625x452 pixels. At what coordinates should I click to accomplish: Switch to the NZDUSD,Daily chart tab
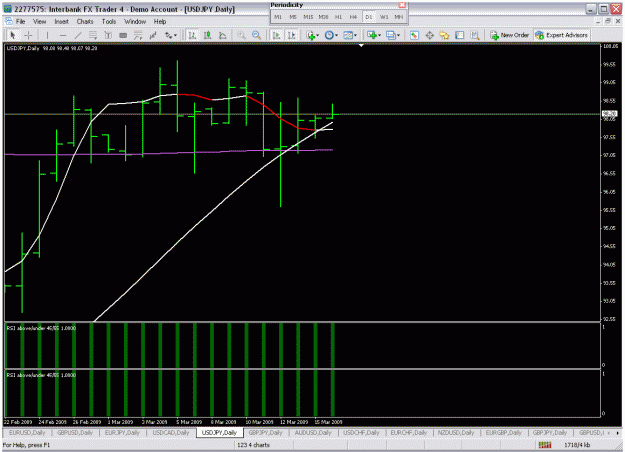(x=456, y=433)
